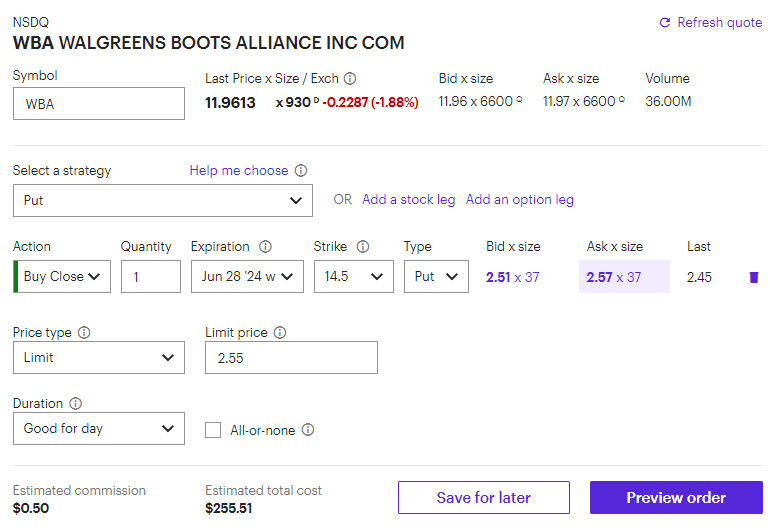Click the Refresh quote icon
This screenshot has width=770, height=528.
(665, 23)
